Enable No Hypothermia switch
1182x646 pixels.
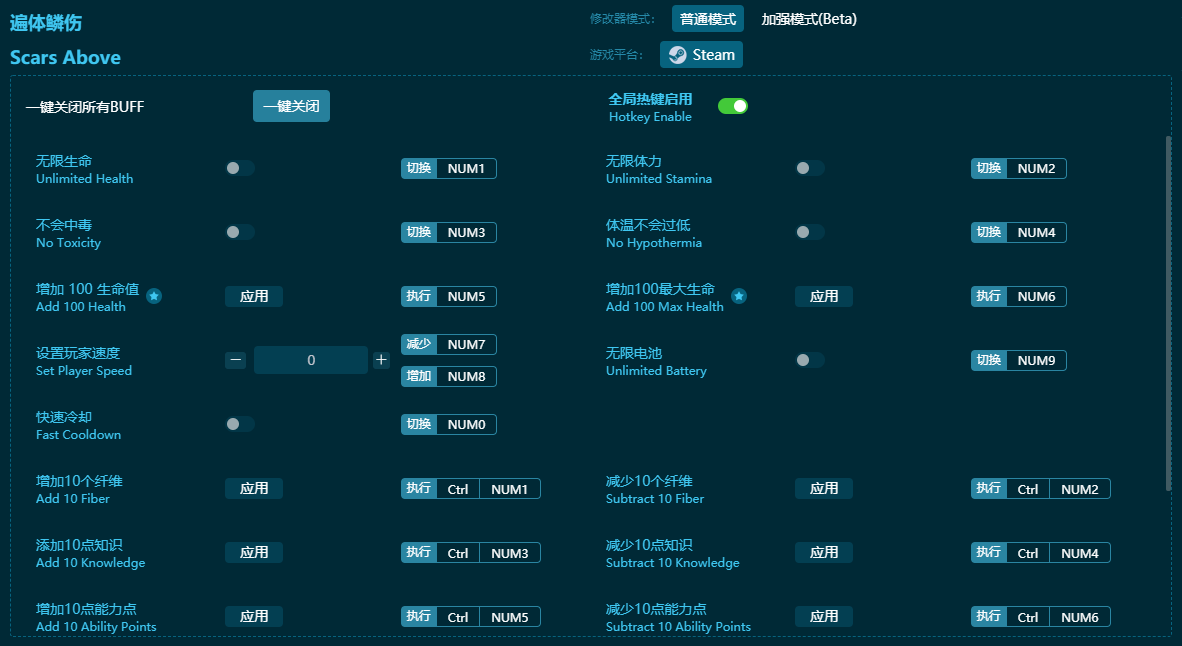810,232
